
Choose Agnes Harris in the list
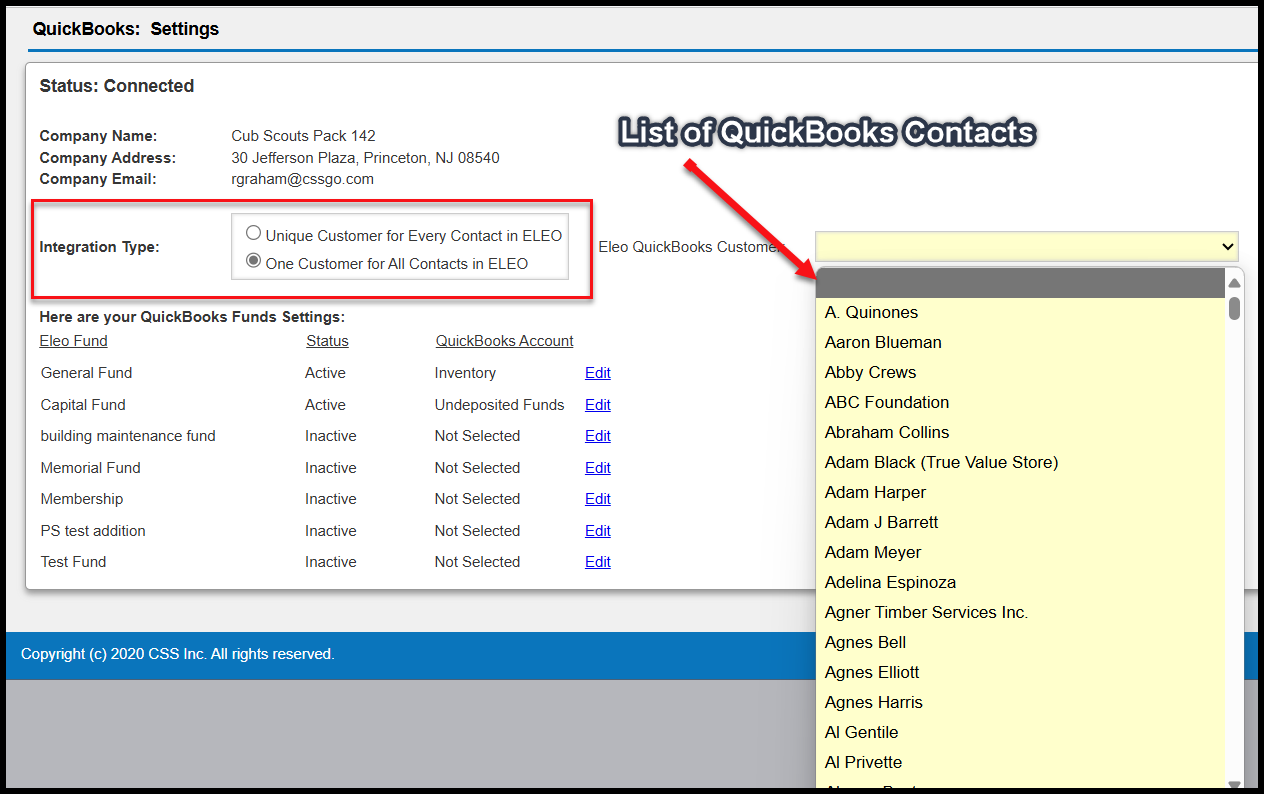(1020, 703)
